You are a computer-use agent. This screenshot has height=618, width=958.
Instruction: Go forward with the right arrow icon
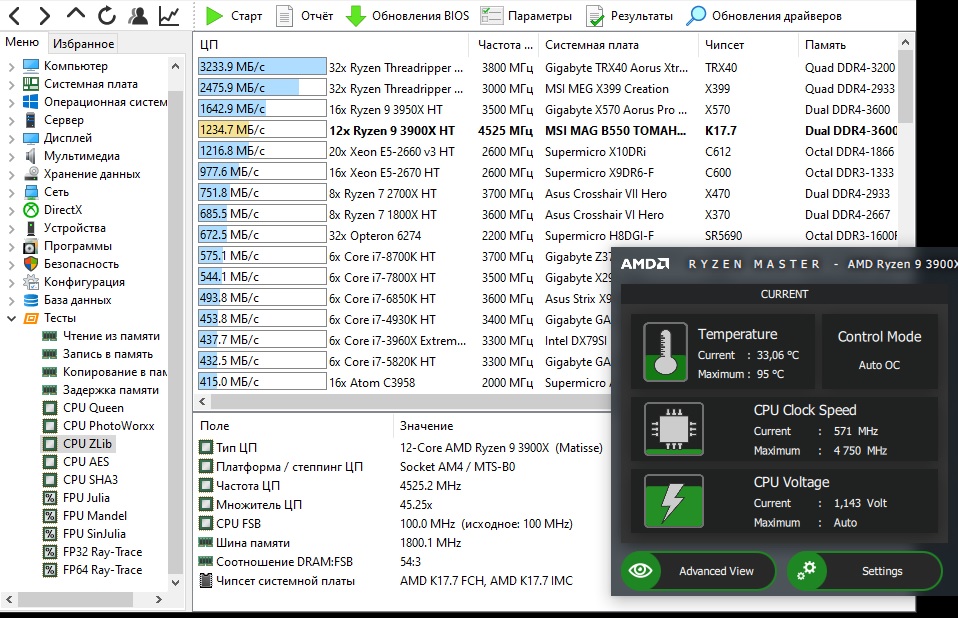tap(44, 15)
